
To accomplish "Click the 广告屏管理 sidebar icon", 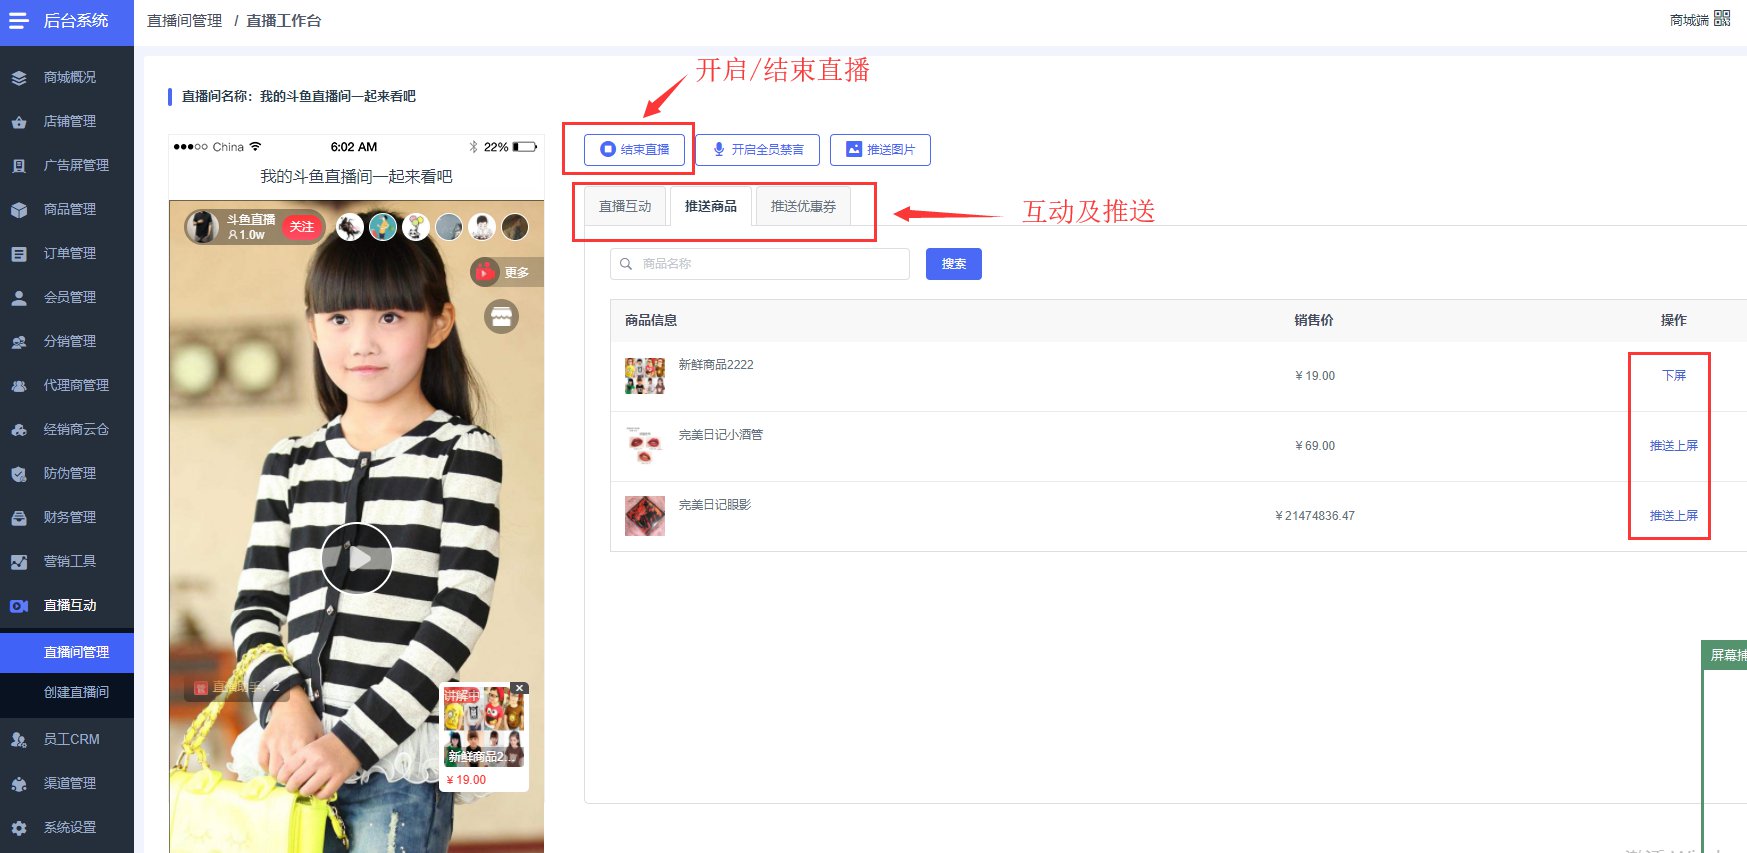I will (19, 165).
